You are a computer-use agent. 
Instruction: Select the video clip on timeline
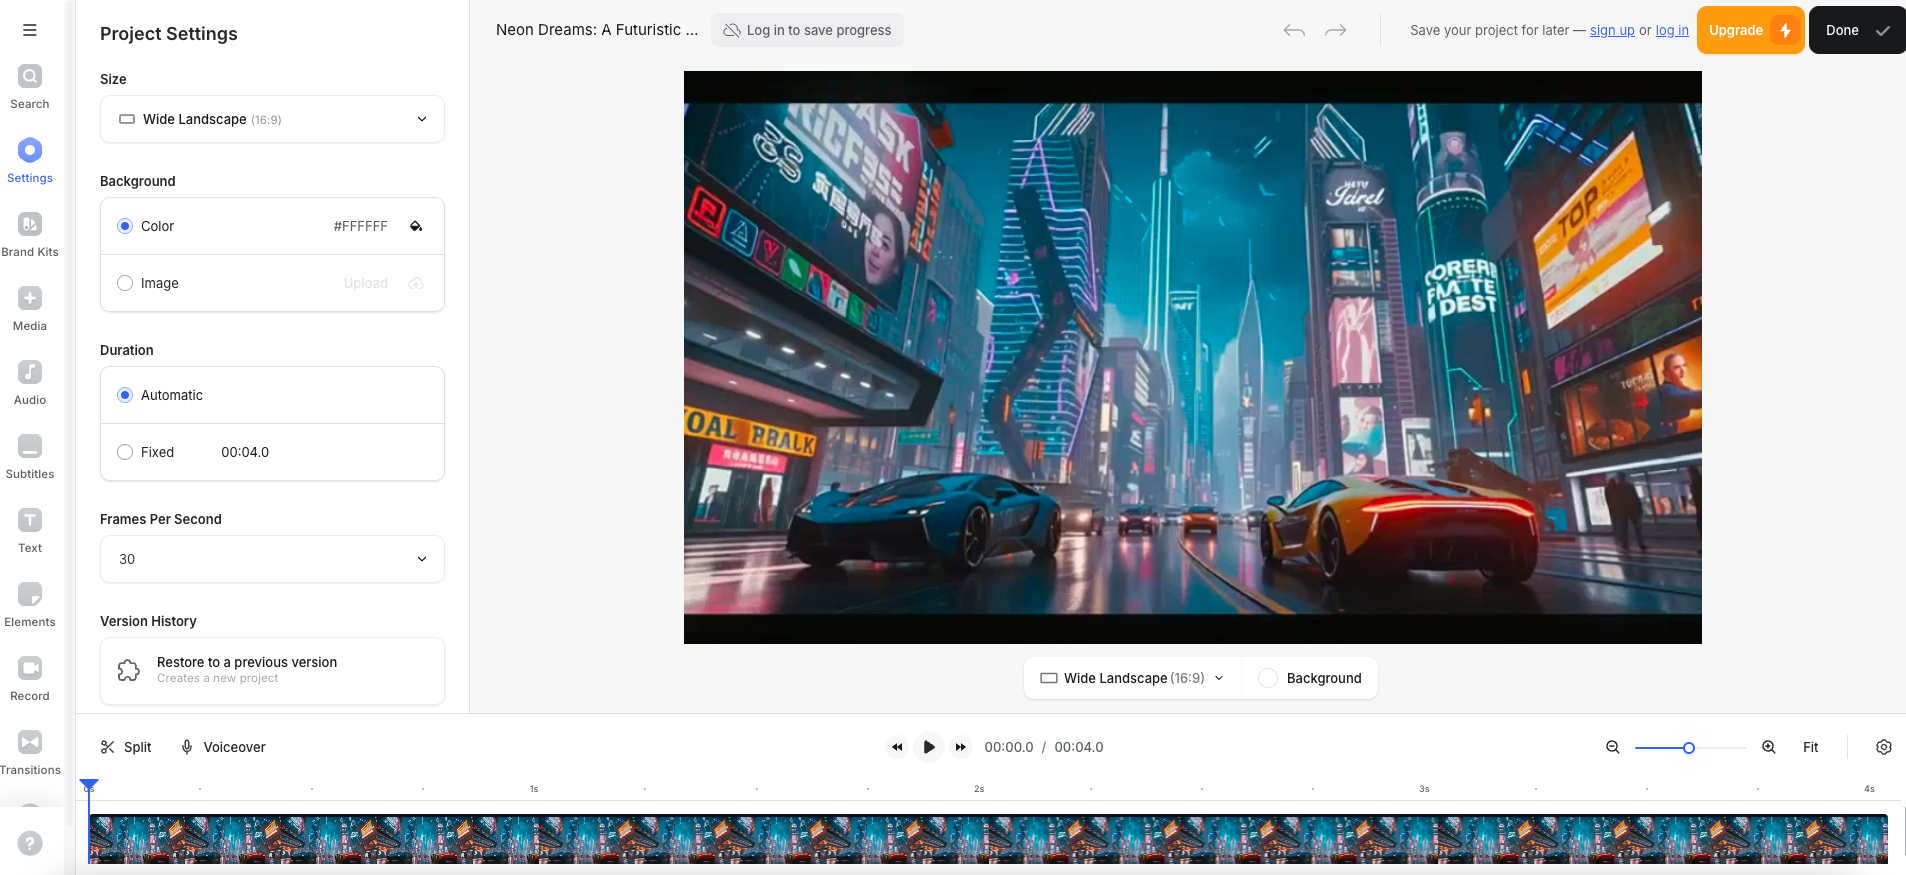(x=988, y=839)
